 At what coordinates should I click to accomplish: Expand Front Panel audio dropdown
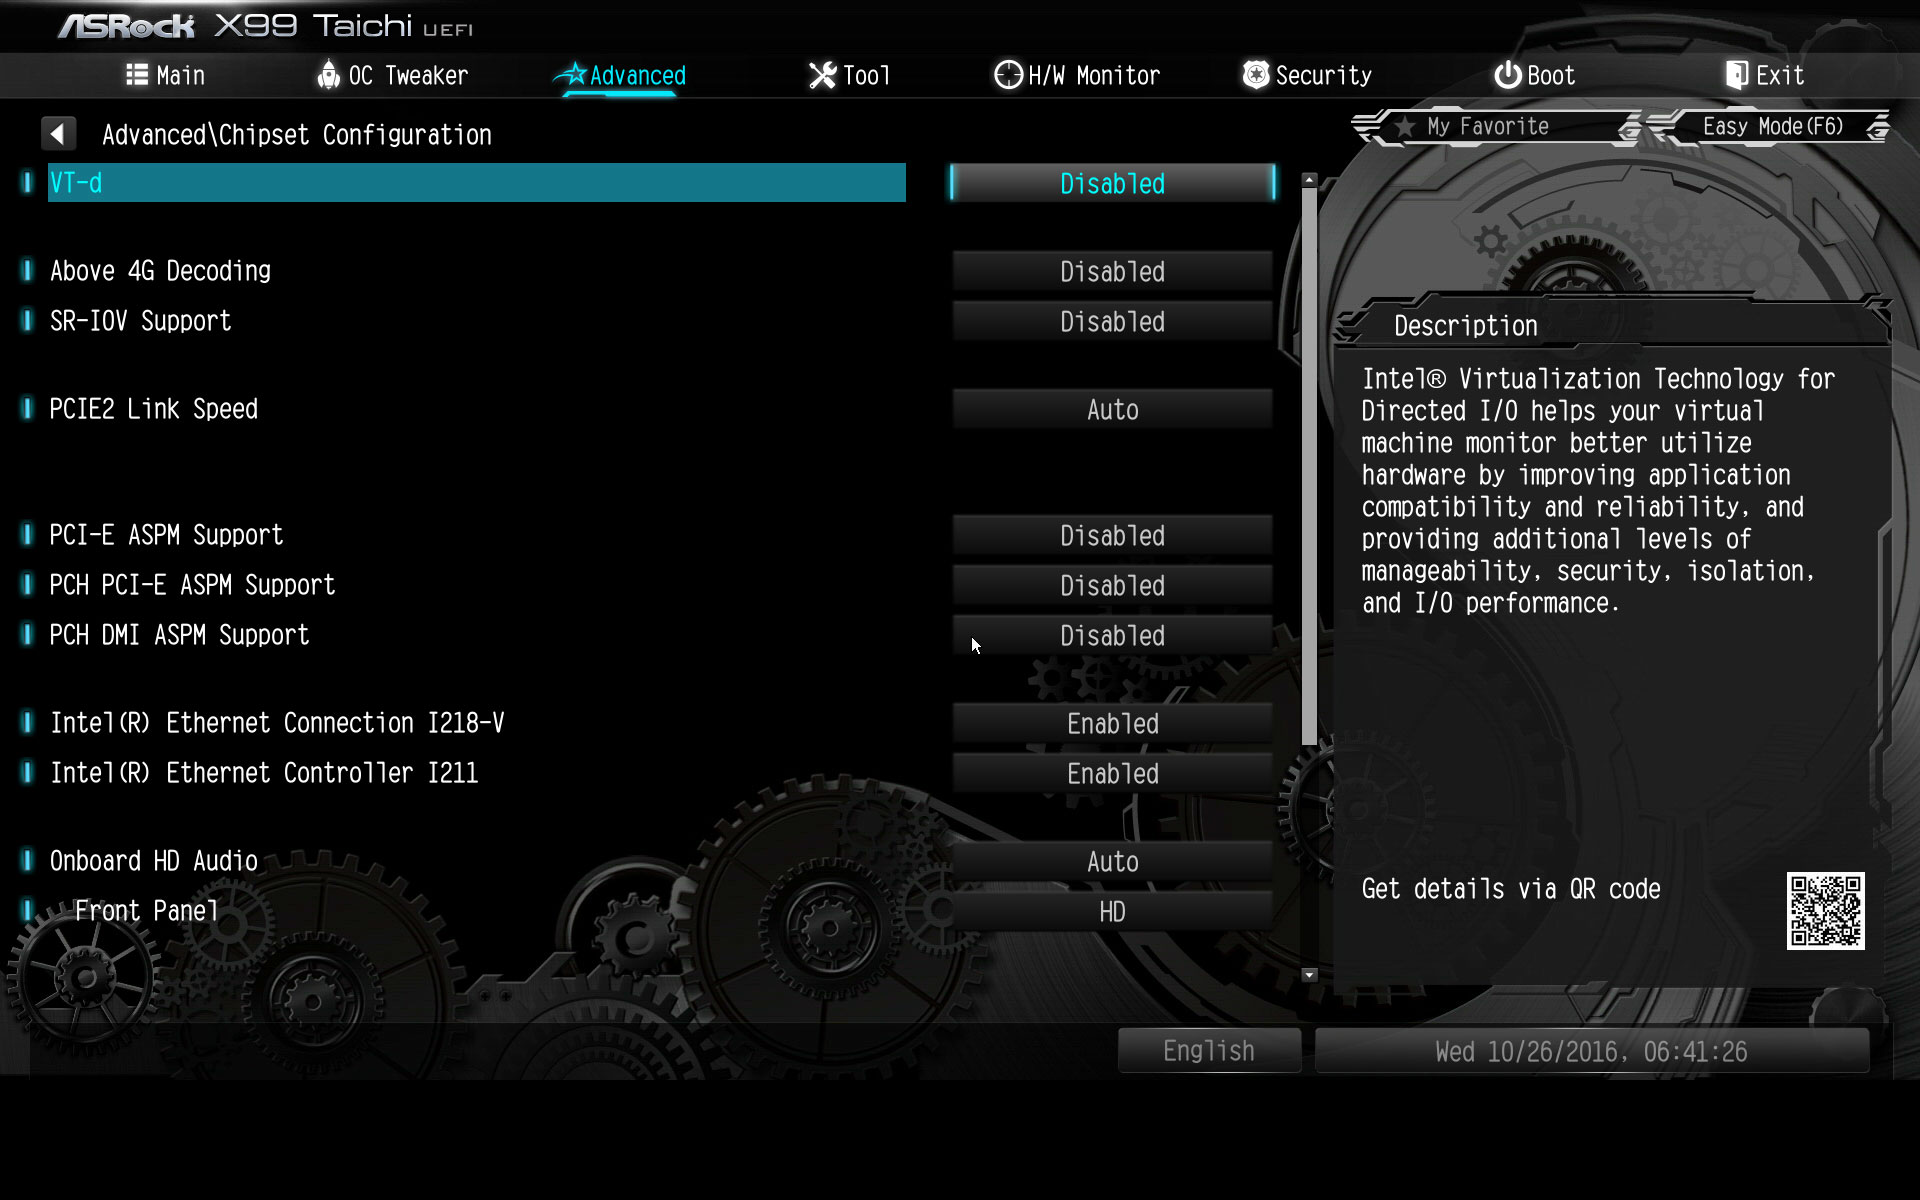pos(1111,911)
